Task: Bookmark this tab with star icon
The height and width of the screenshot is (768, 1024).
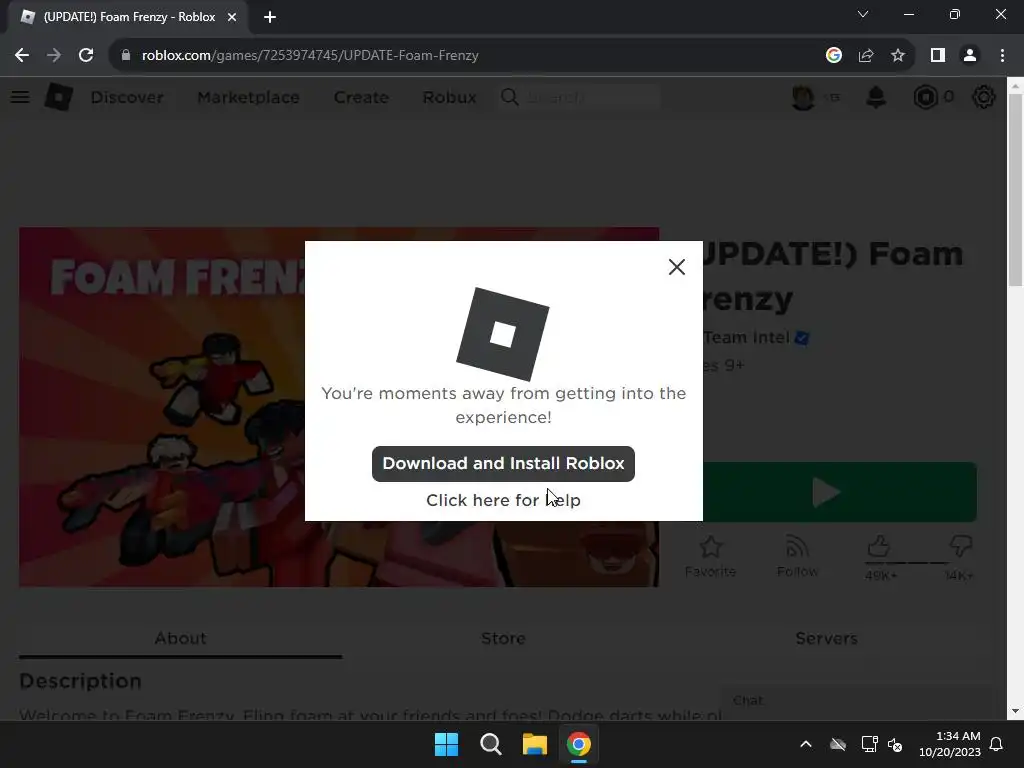Action: tap(898, 56)
